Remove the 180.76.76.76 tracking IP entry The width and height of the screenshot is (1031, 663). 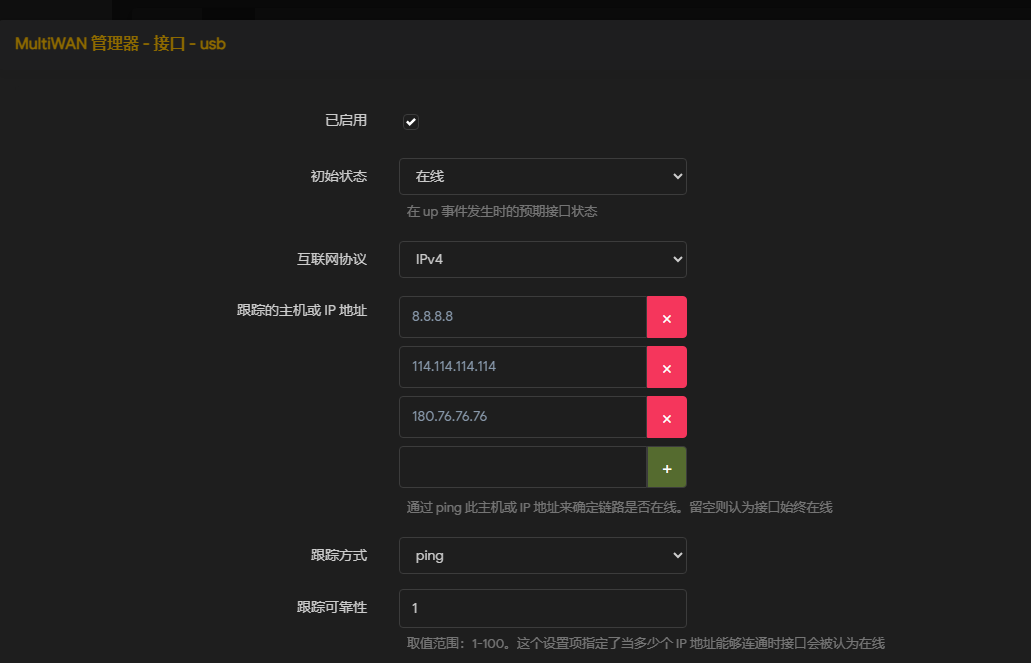coord(666,417)
